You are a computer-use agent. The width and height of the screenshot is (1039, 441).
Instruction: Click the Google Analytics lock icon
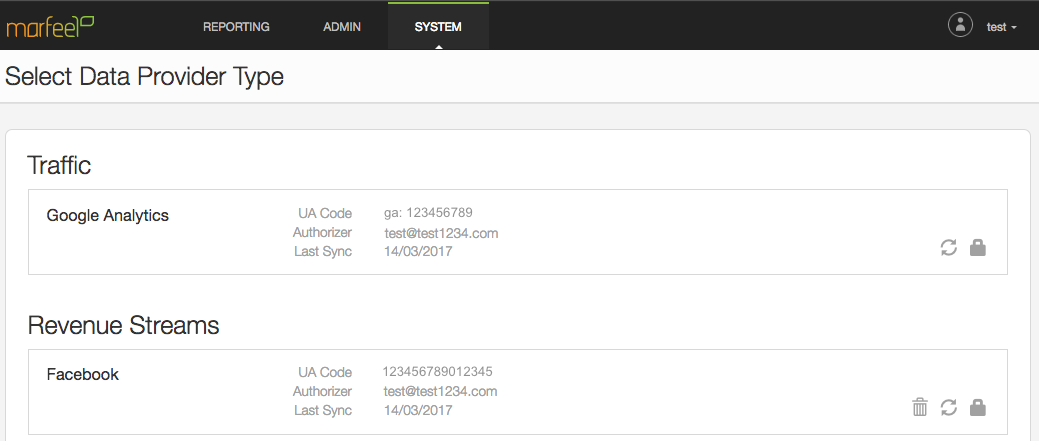(x=978, y=248)
